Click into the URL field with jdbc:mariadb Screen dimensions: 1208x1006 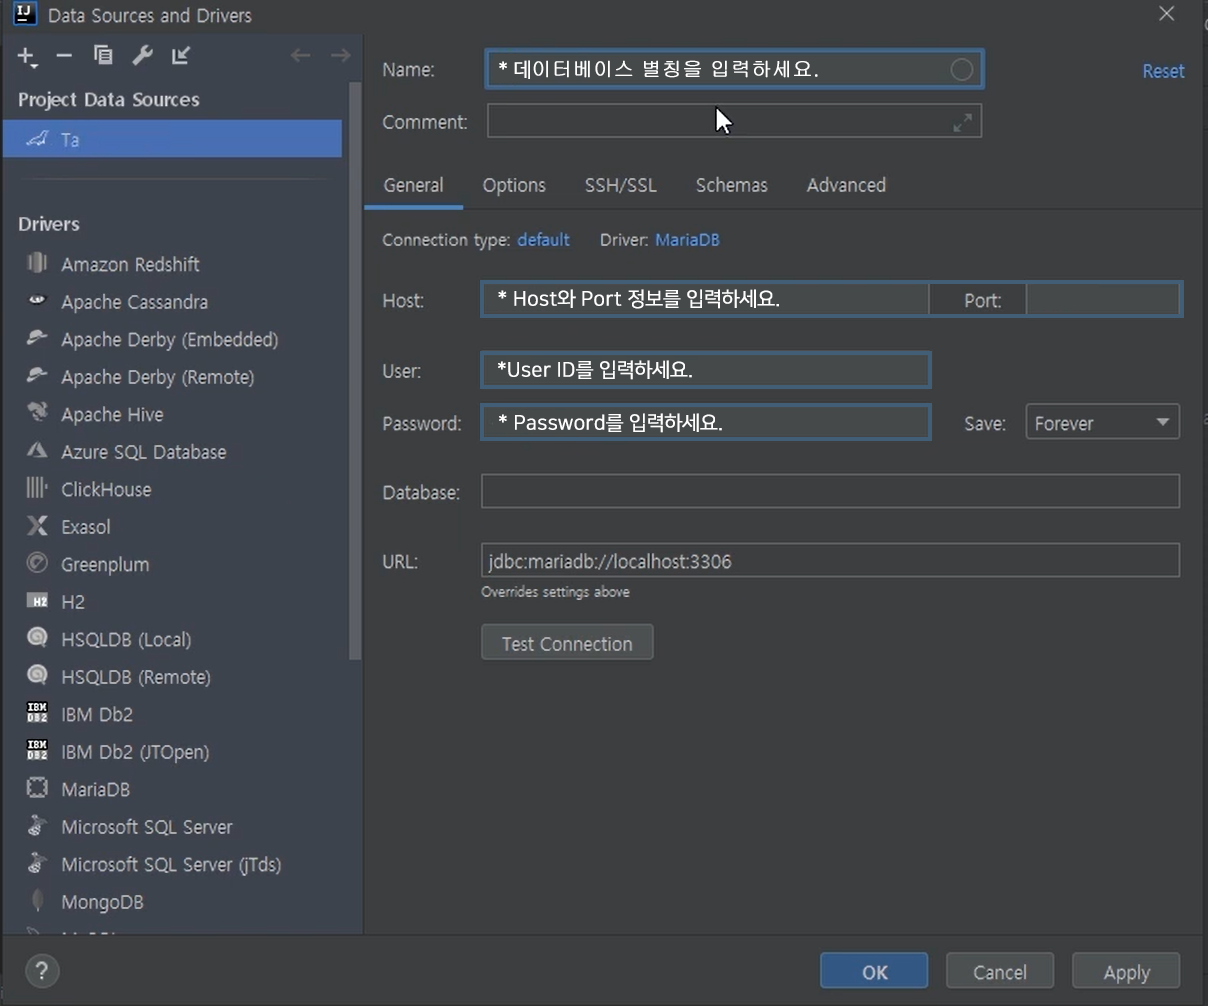pos(830,560)
